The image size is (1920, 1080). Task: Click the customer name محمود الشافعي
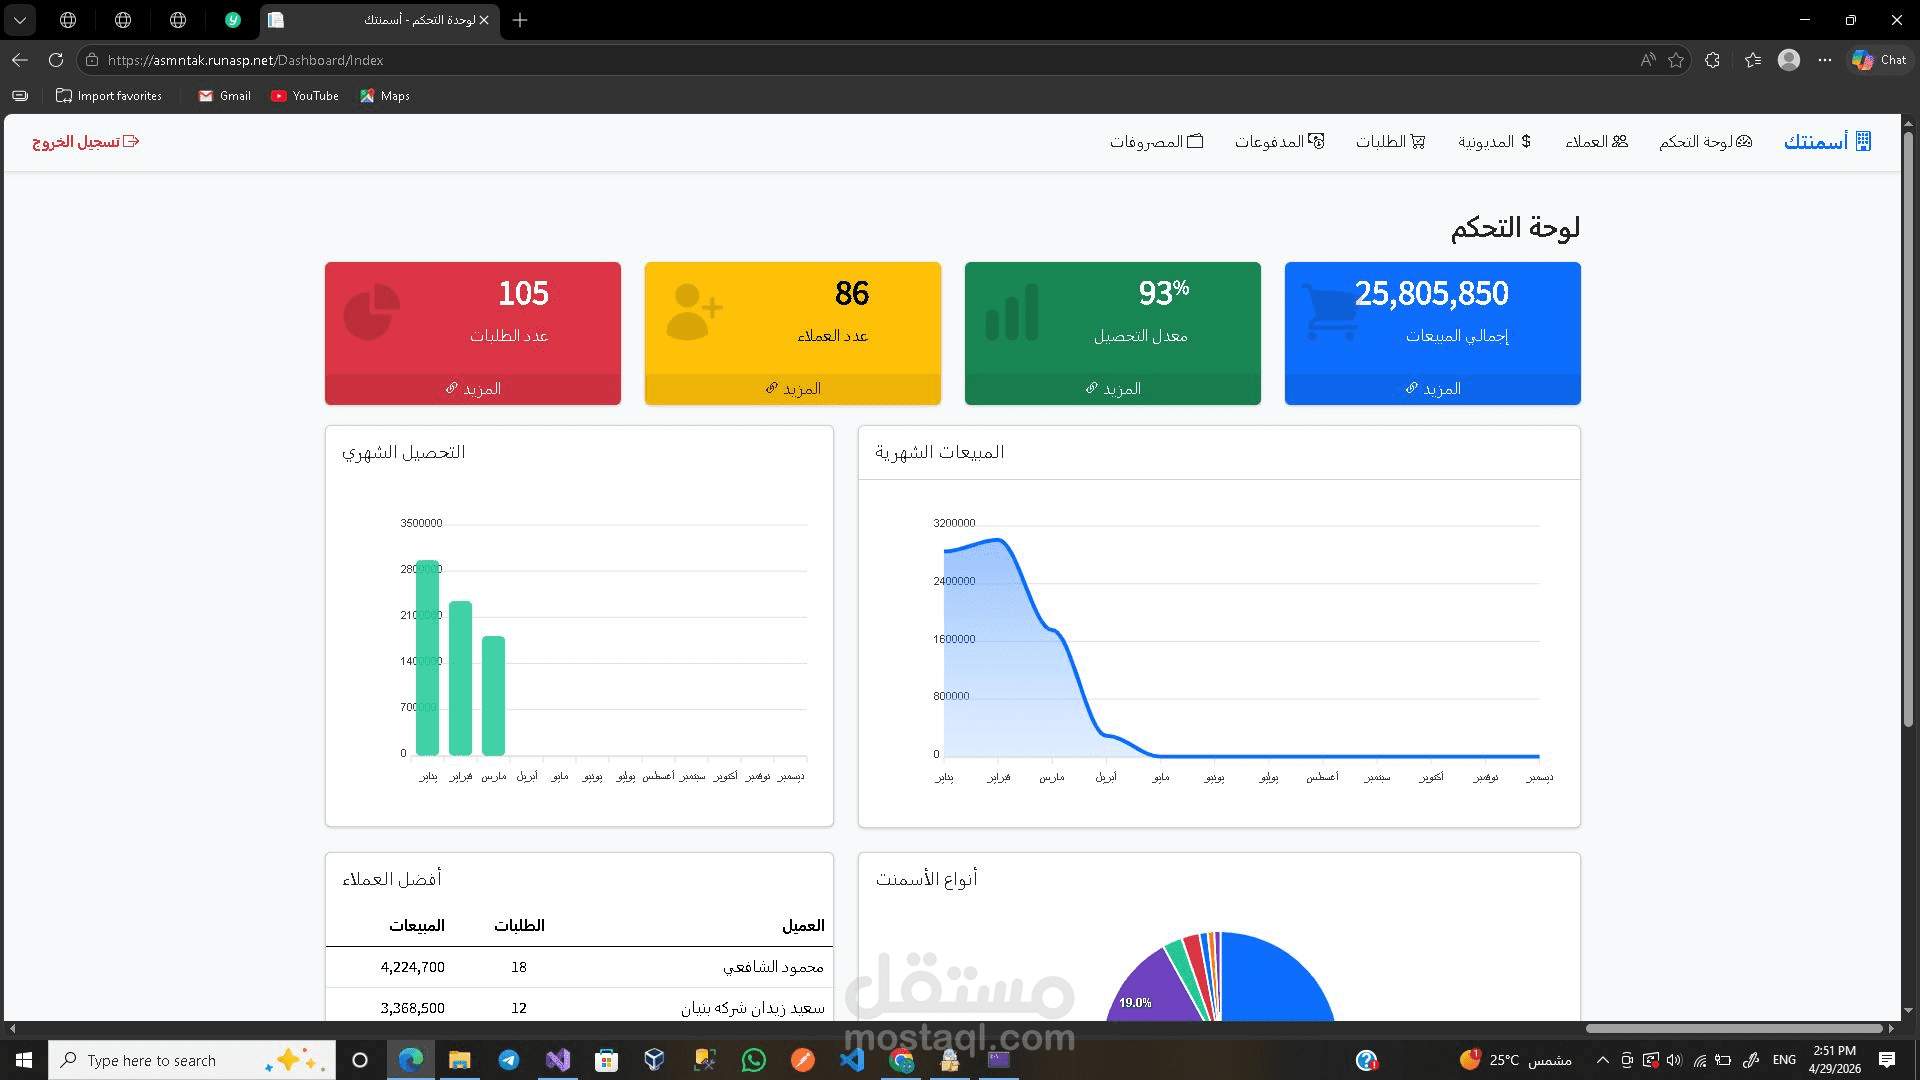pyautogui.click(x=774, y=967)
